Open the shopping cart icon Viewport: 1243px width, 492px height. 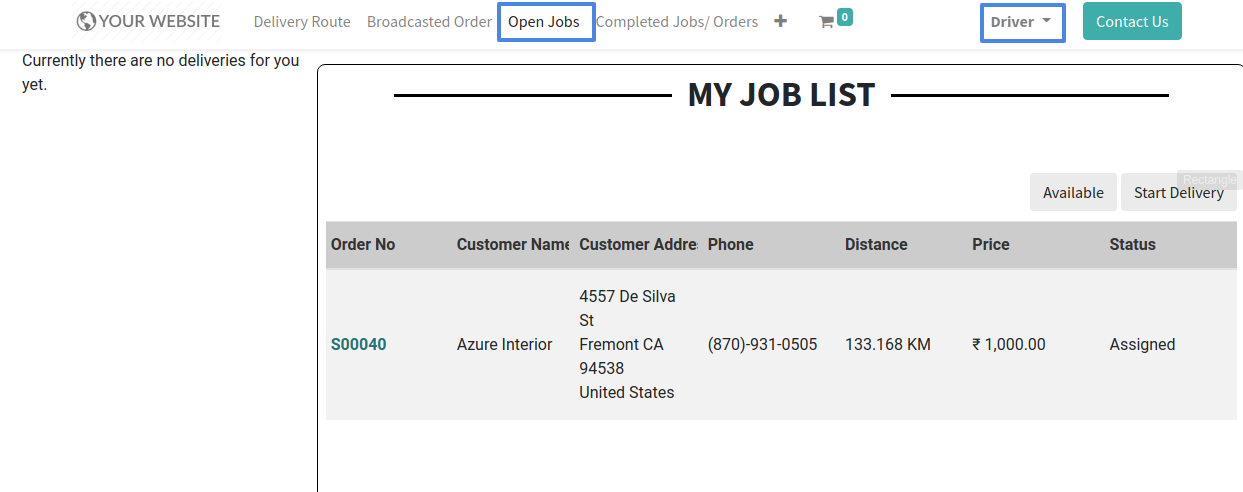826,22
